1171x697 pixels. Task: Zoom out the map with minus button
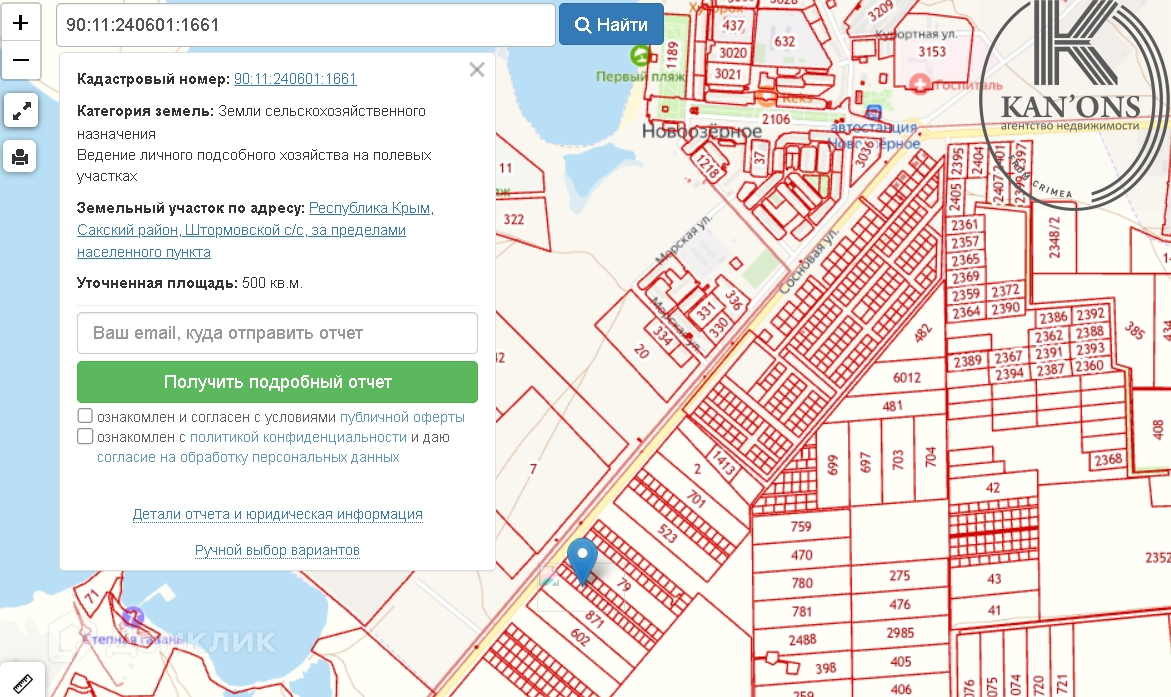tap(21, 61)
